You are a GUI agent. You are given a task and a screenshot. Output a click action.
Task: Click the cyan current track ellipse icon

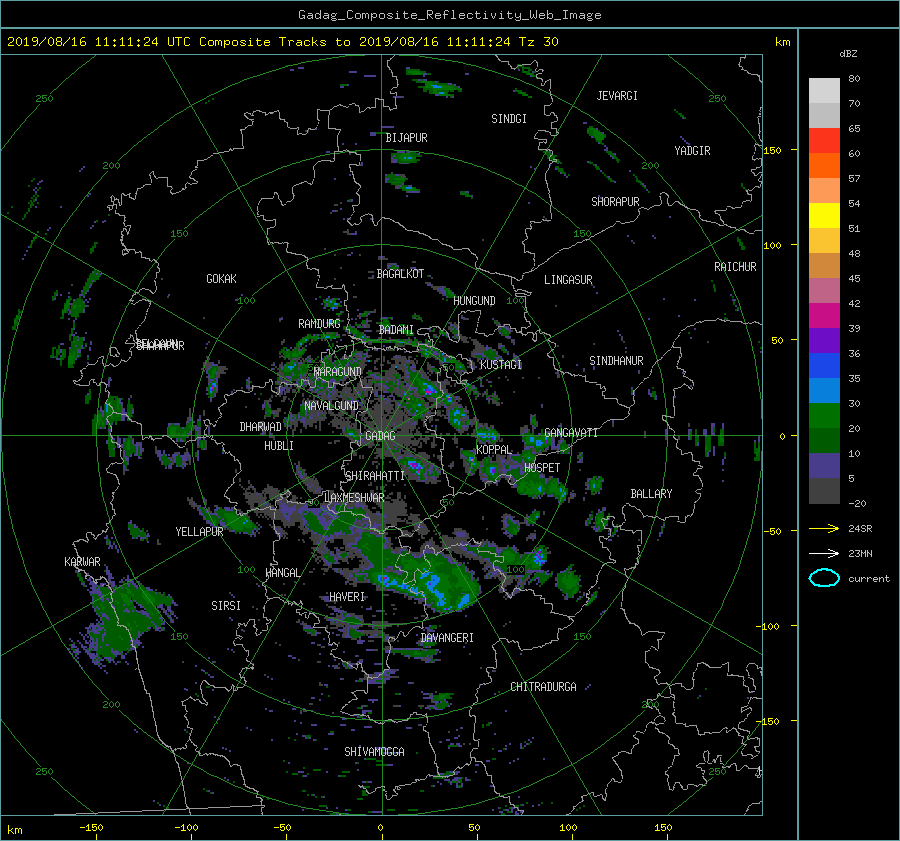[x=824, y=578]
